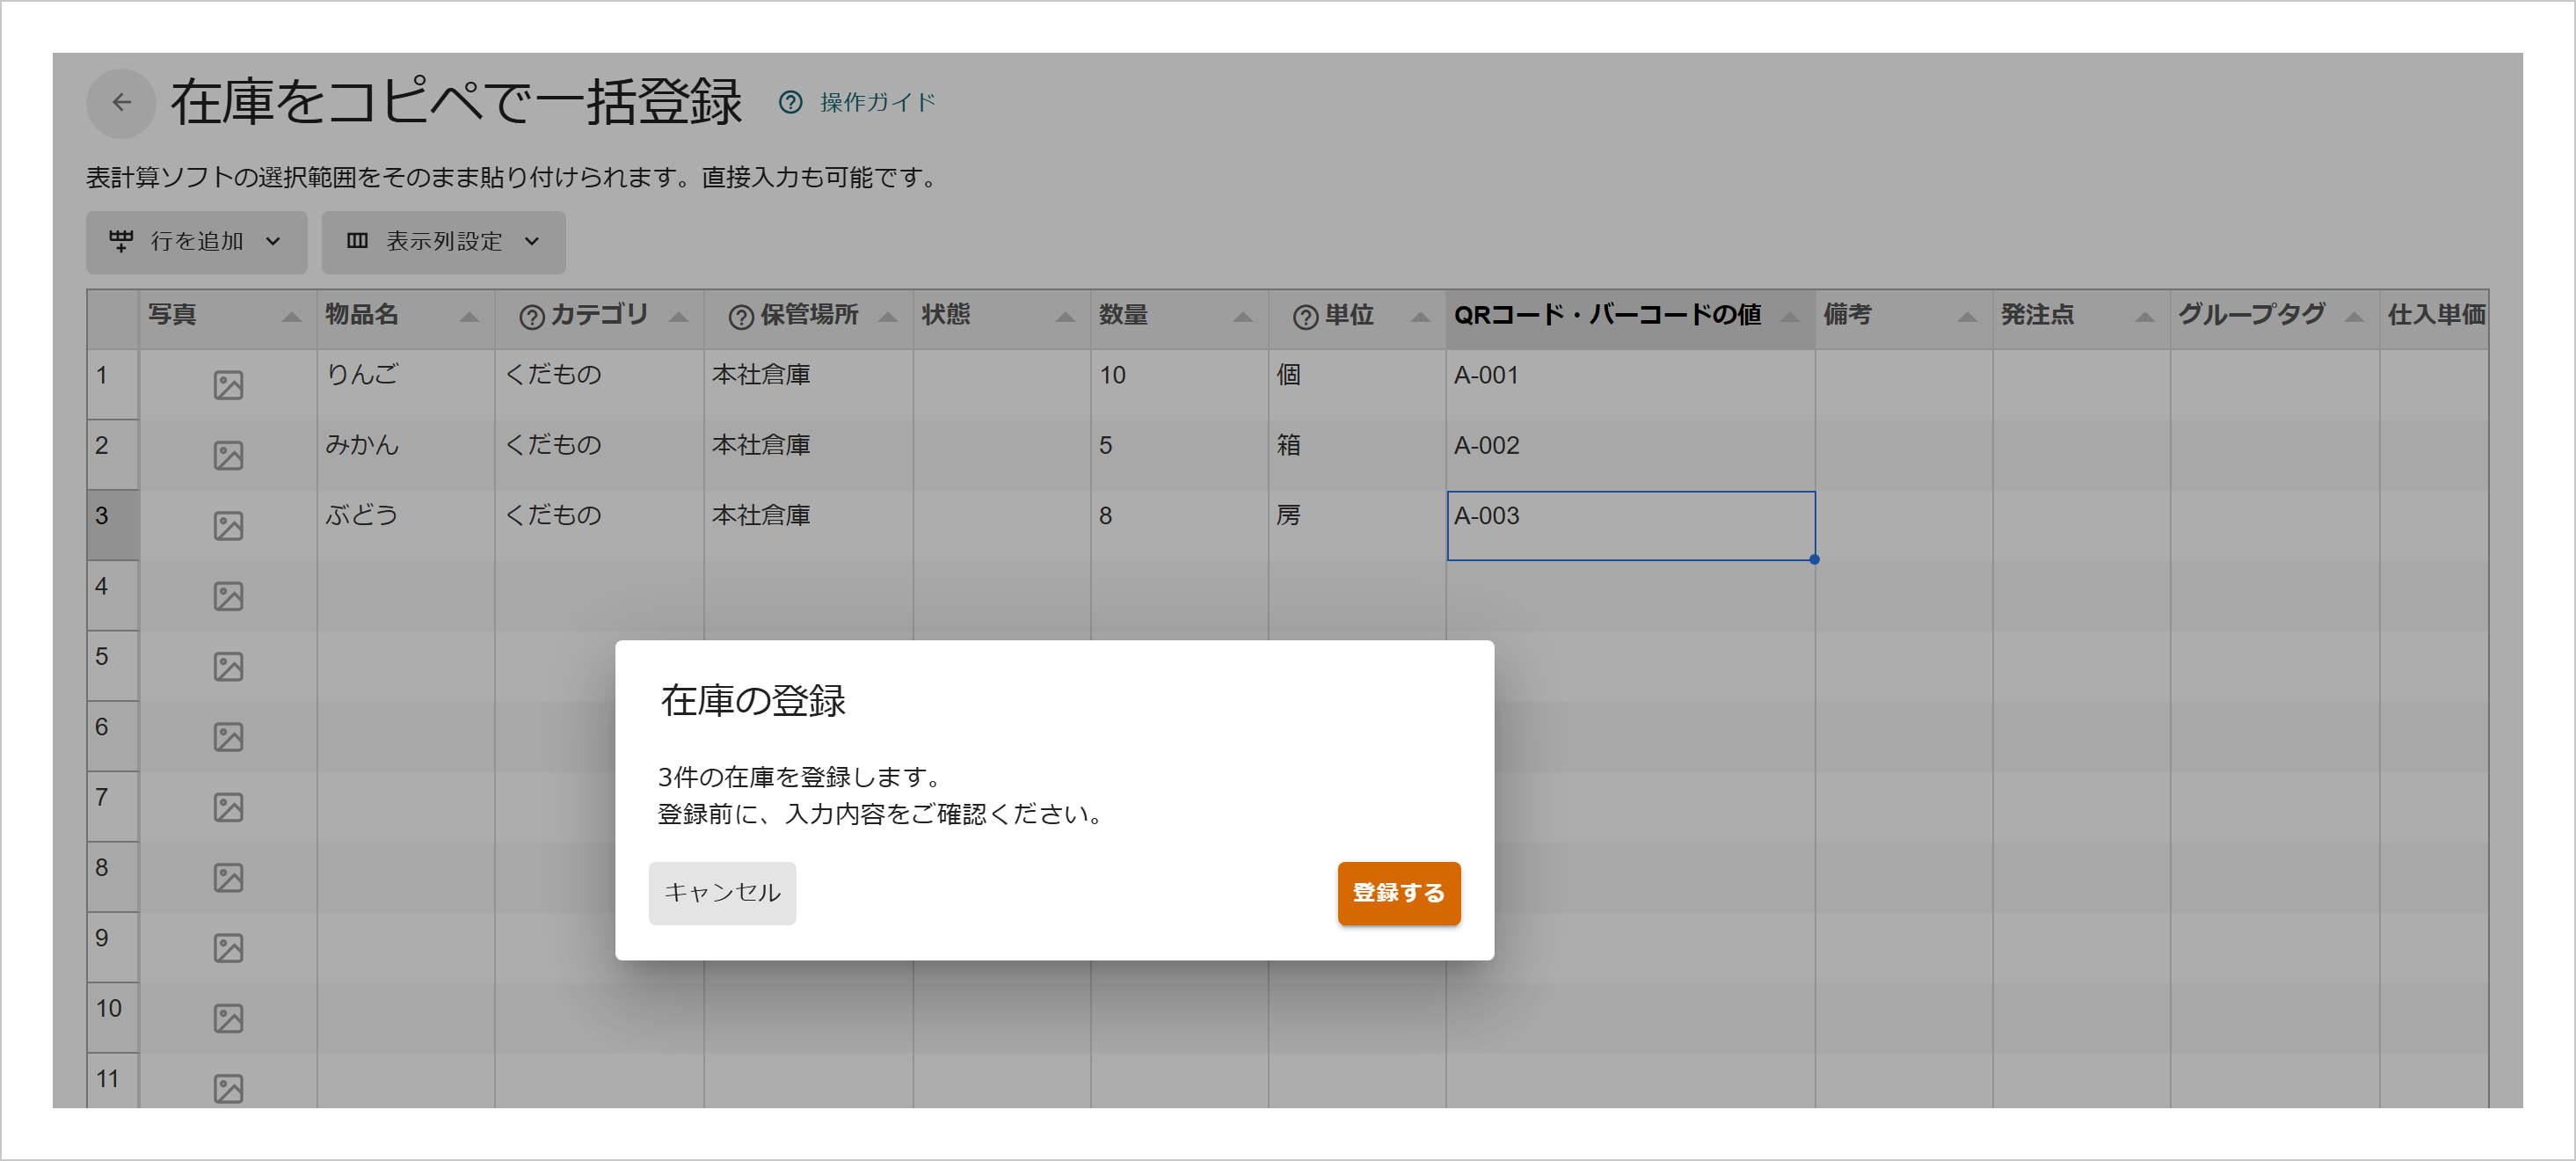Sort by the 物品名 column arrow
This screenshot has width=2576, height=1161.
click(x=468, y=318)
